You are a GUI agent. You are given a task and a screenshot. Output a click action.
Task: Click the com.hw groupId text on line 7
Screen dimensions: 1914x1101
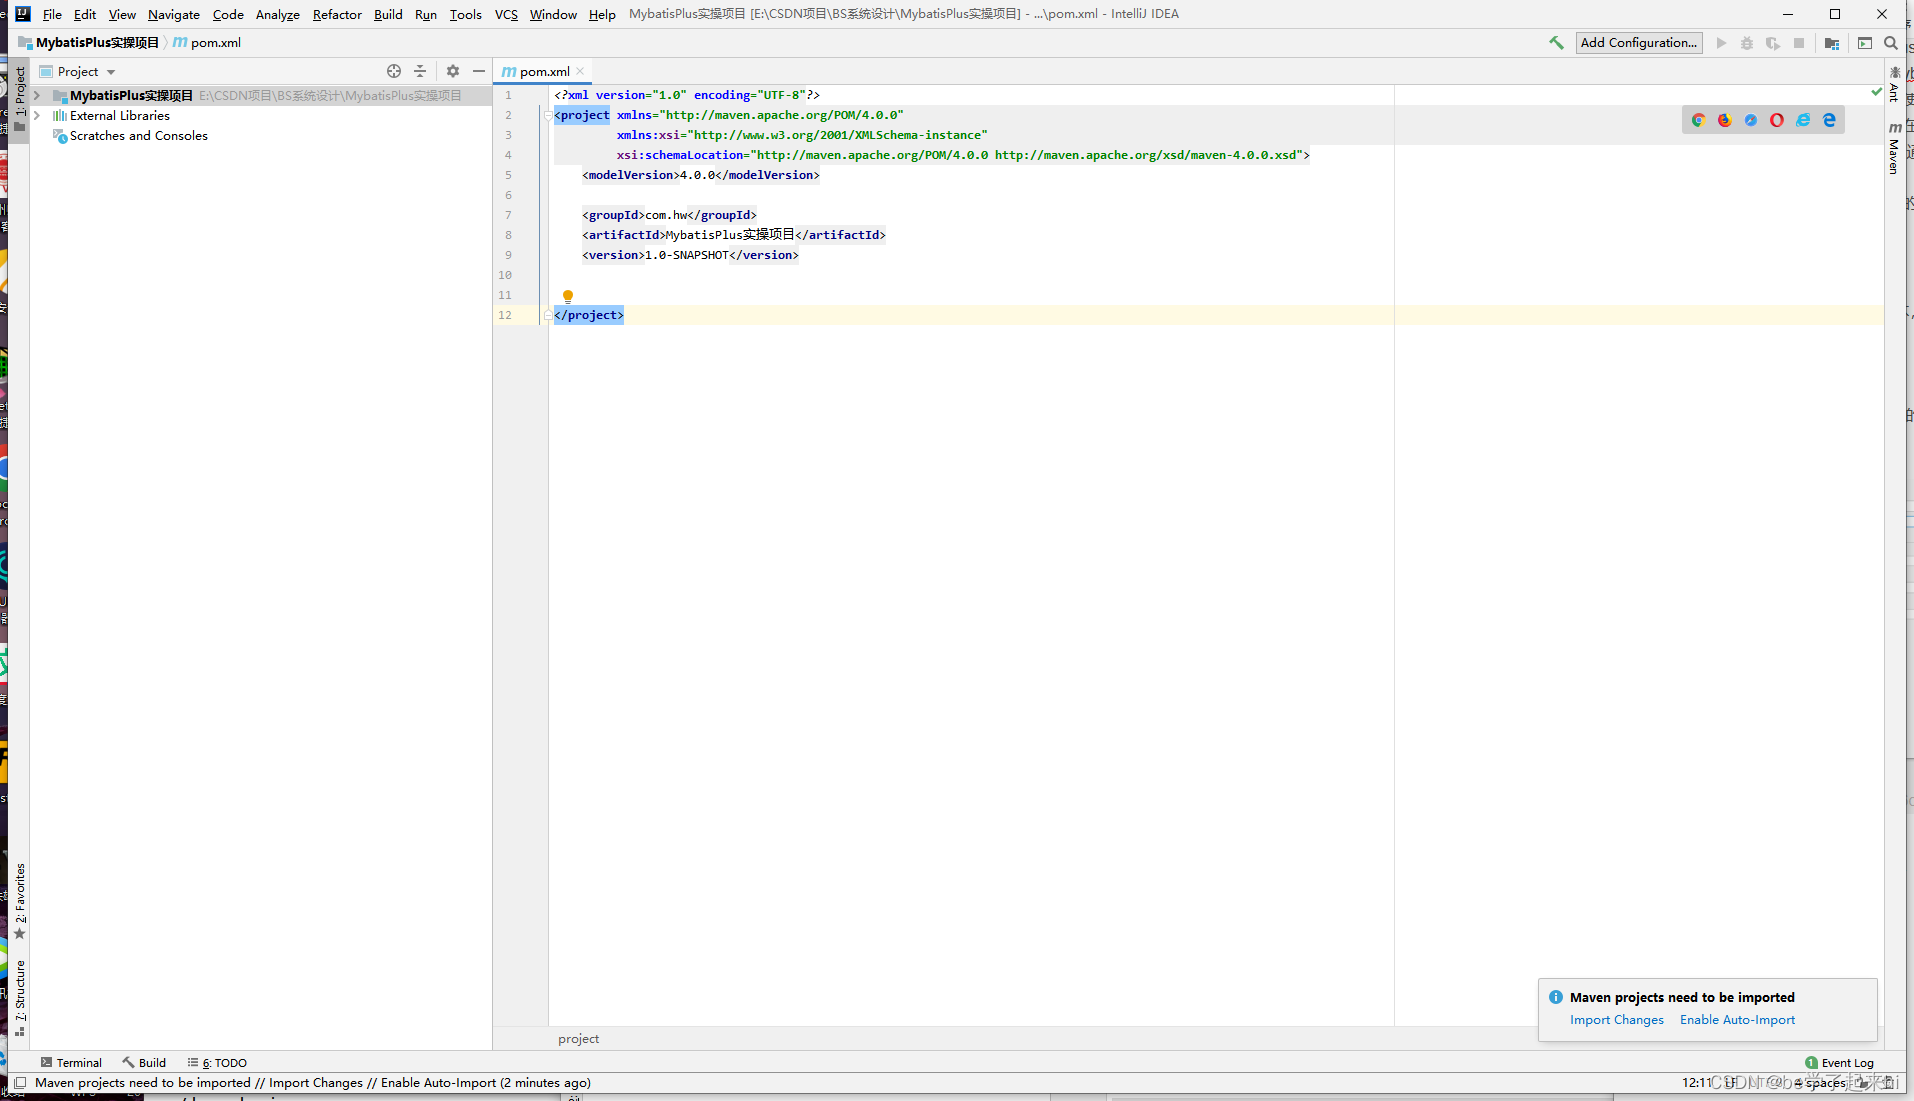666,215
